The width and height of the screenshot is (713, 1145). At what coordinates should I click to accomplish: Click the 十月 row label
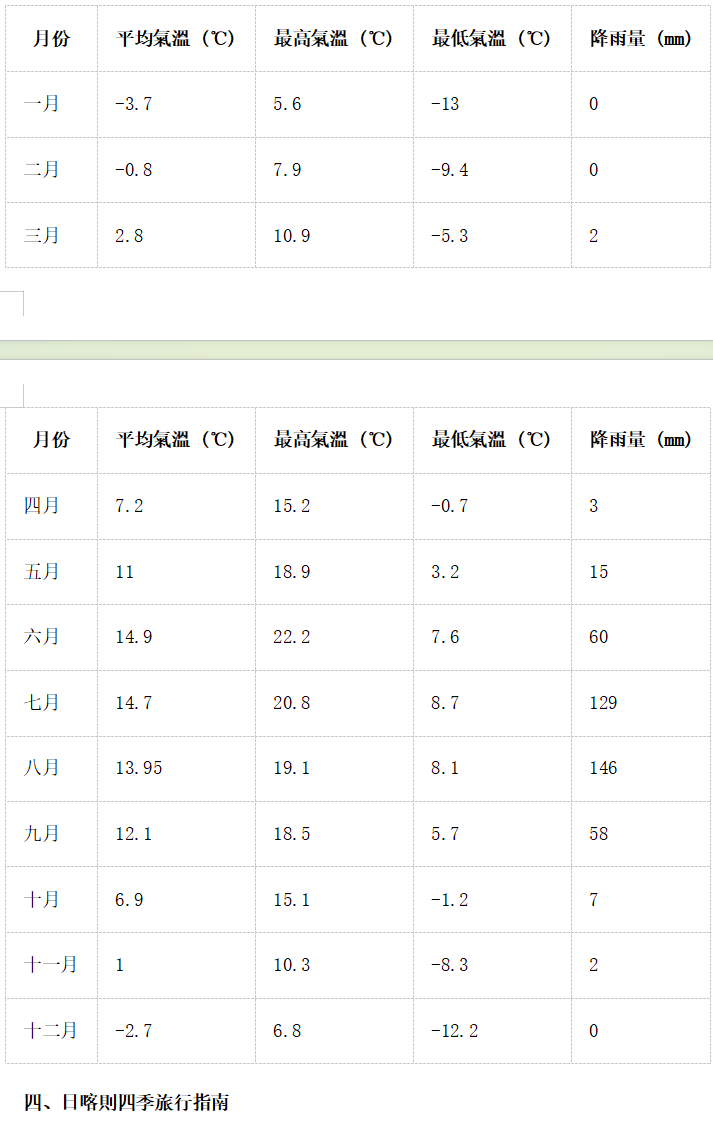tap(42, 899)
